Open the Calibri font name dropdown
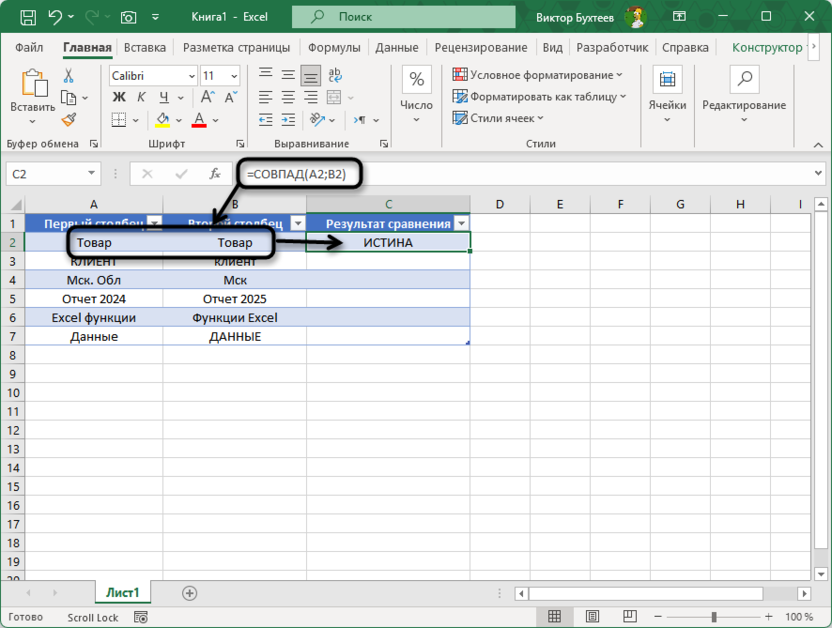The image size is (832, 628). pyautogui.click(x=190, y=76)
